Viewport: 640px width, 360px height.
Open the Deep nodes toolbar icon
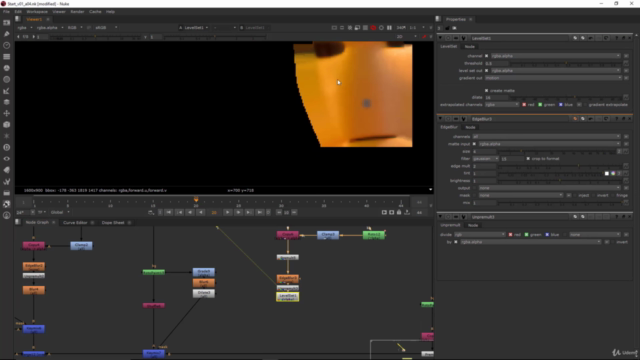7,147
